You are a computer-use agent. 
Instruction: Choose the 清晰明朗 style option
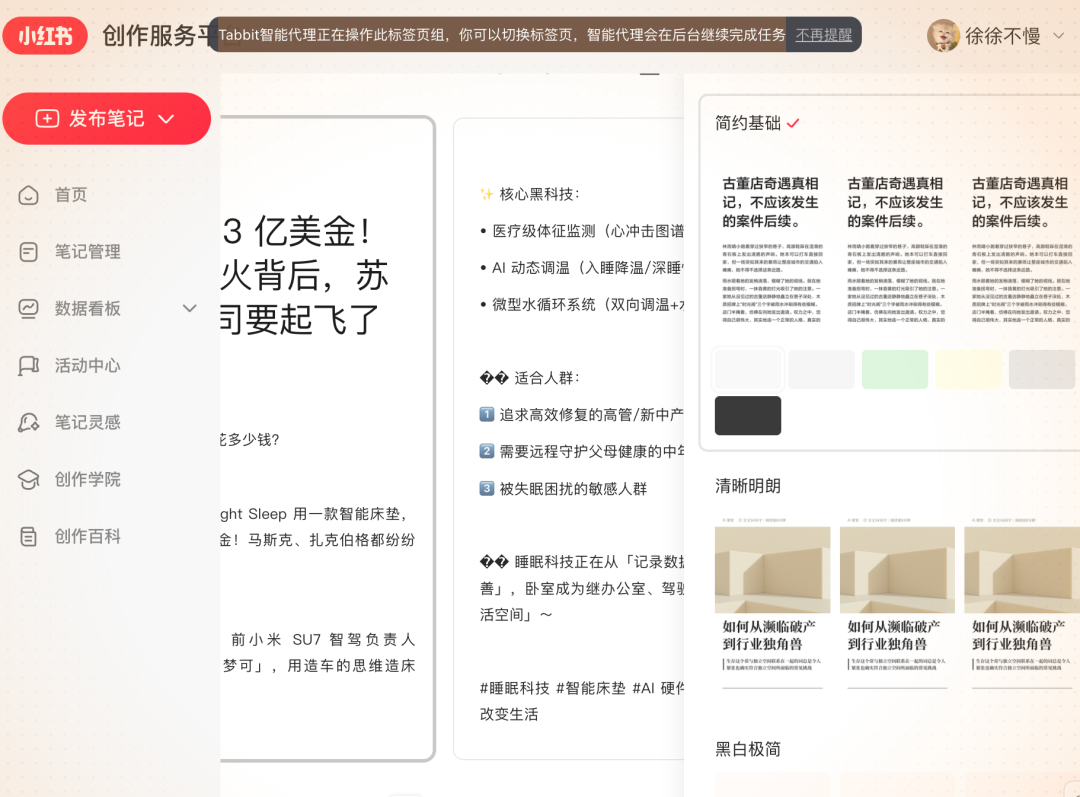coord(746,484)
